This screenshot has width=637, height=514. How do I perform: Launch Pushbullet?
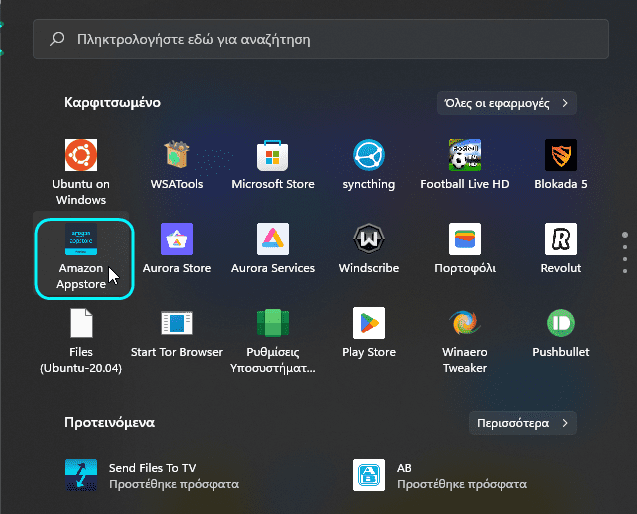click(561, 333)
